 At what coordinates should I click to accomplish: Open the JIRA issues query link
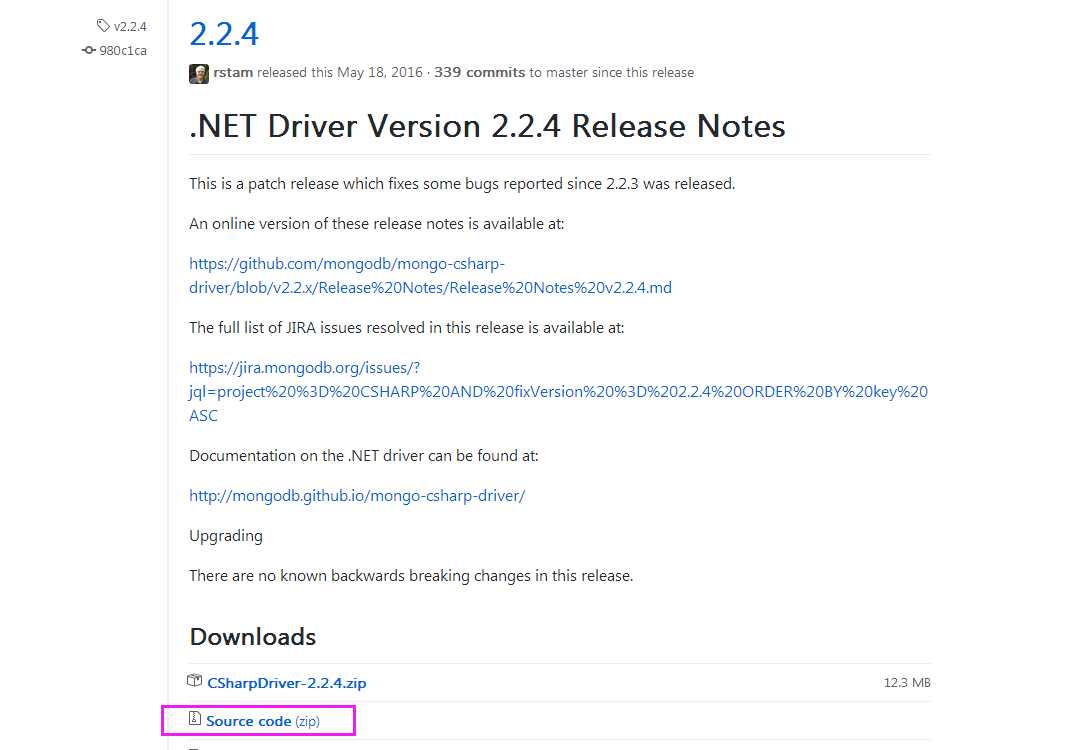(558, 391)
